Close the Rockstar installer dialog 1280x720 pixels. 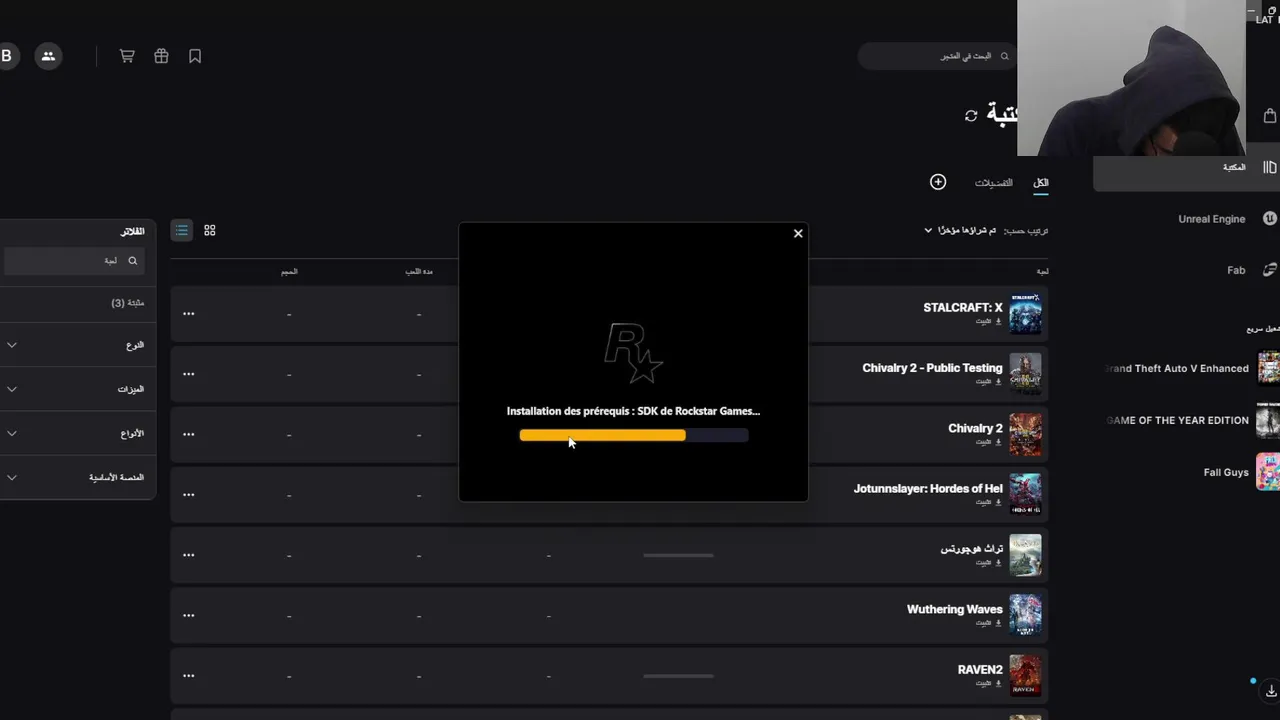tap(798, 233)
